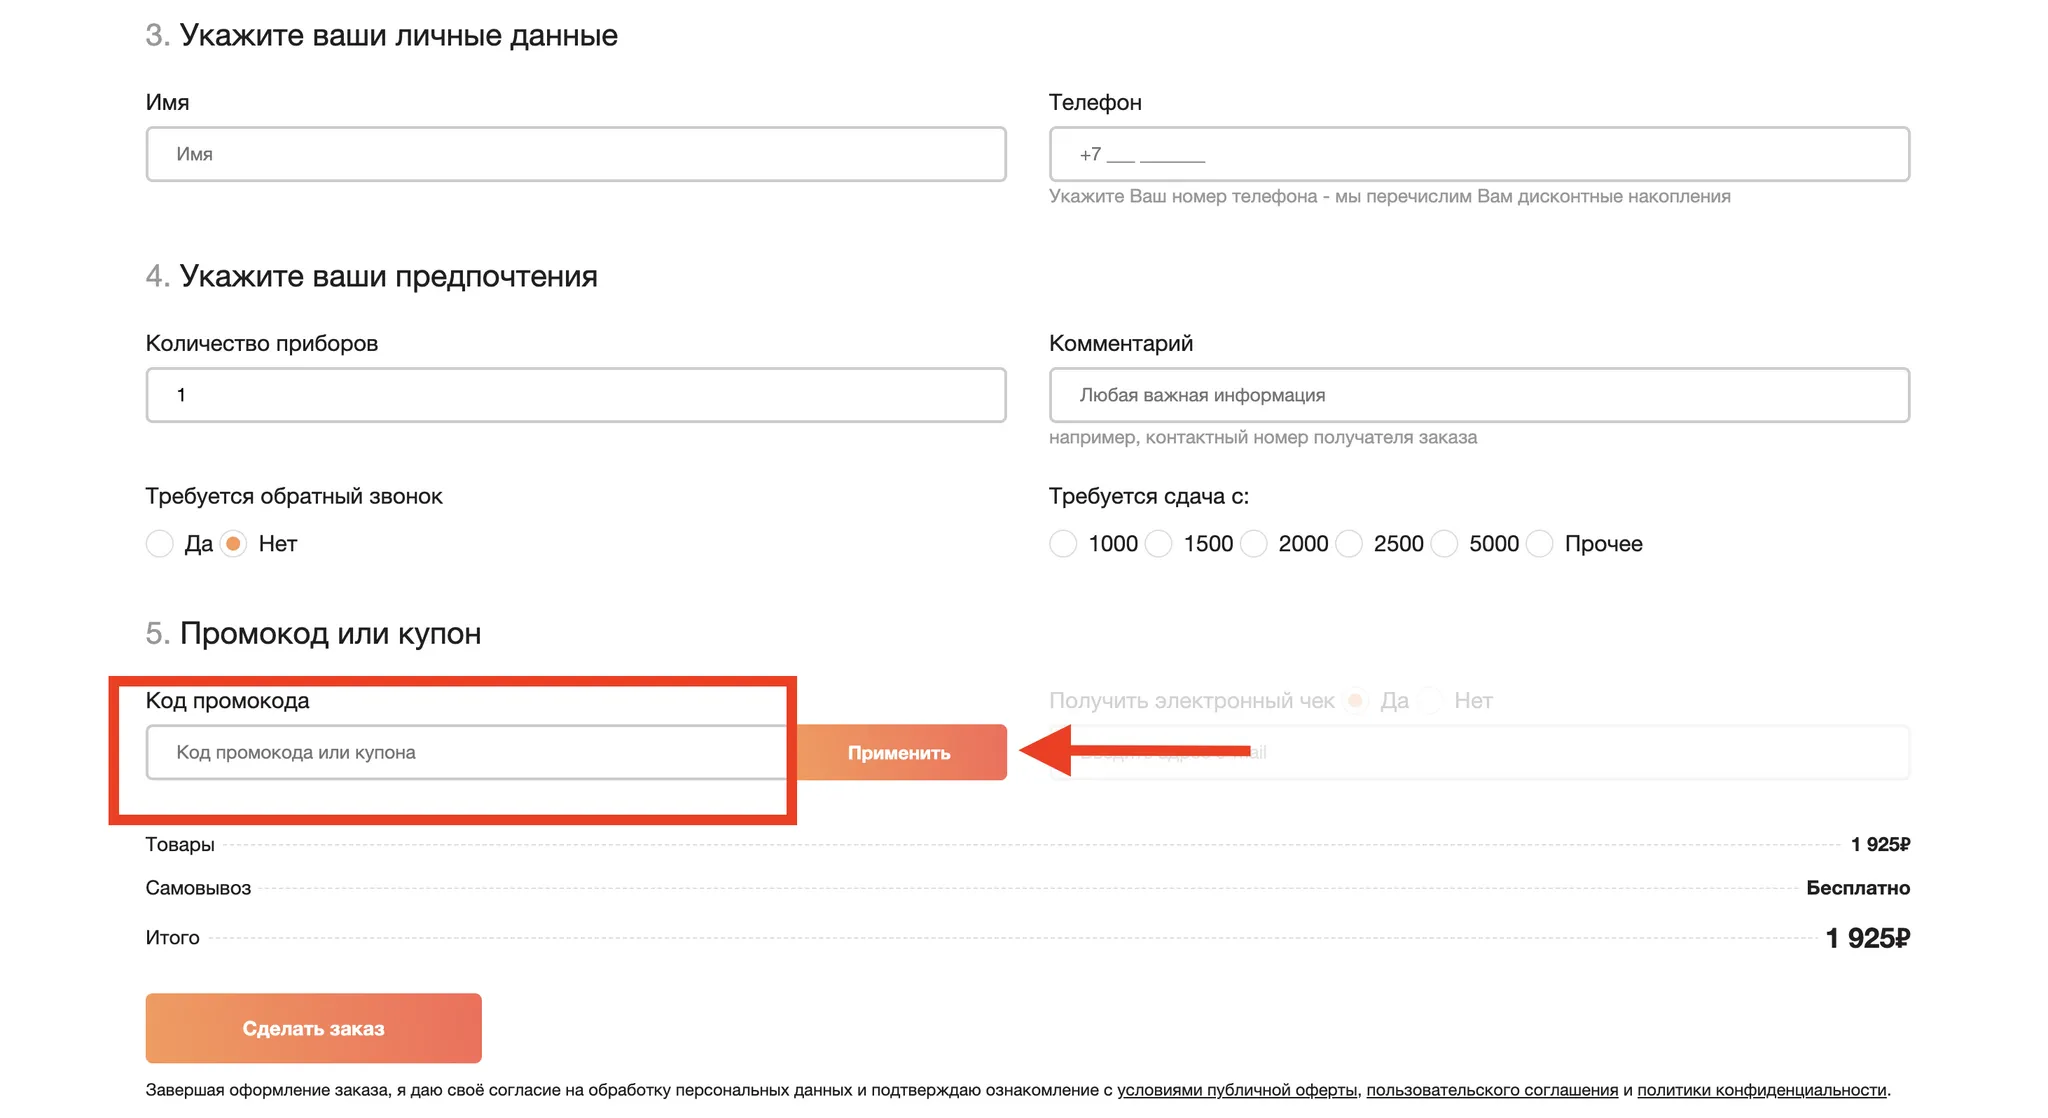Click the Количество приборов field

pos(576,395)
